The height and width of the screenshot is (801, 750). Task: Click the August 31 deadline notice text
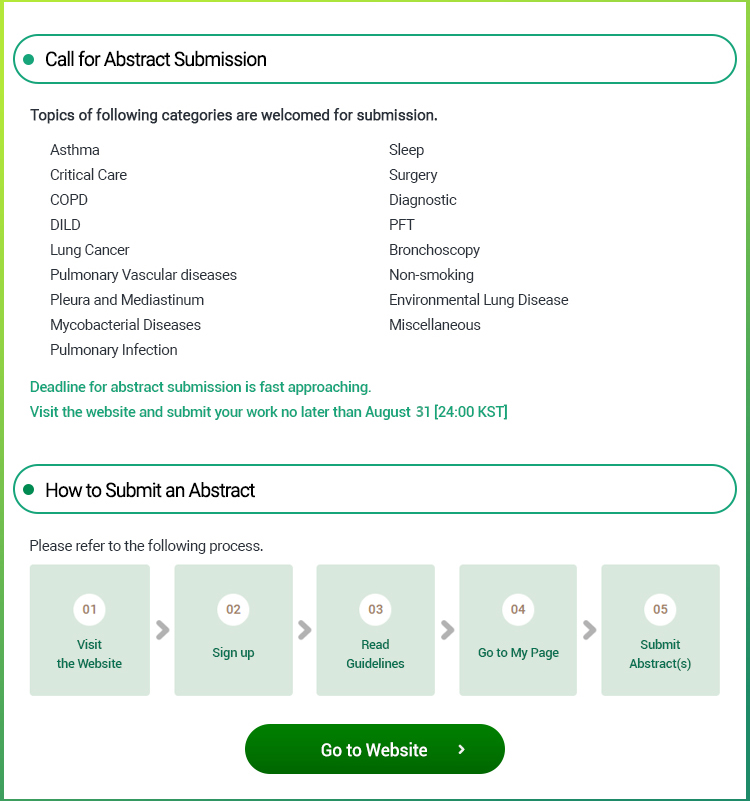pyautogui.click(x=268, y=412)
